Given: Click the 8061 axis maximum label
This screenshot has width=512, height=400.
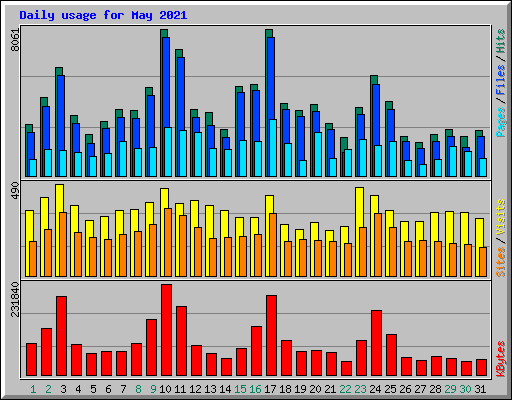Looking at the screenshot, I should [x=15, y=40].
